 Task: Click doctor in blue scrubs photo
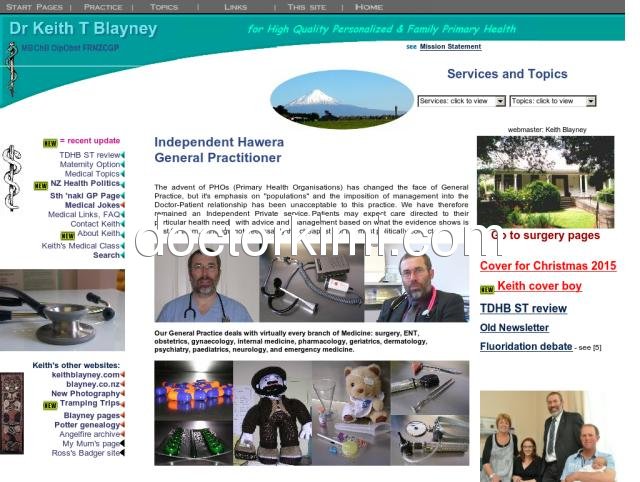coord(207,283)
